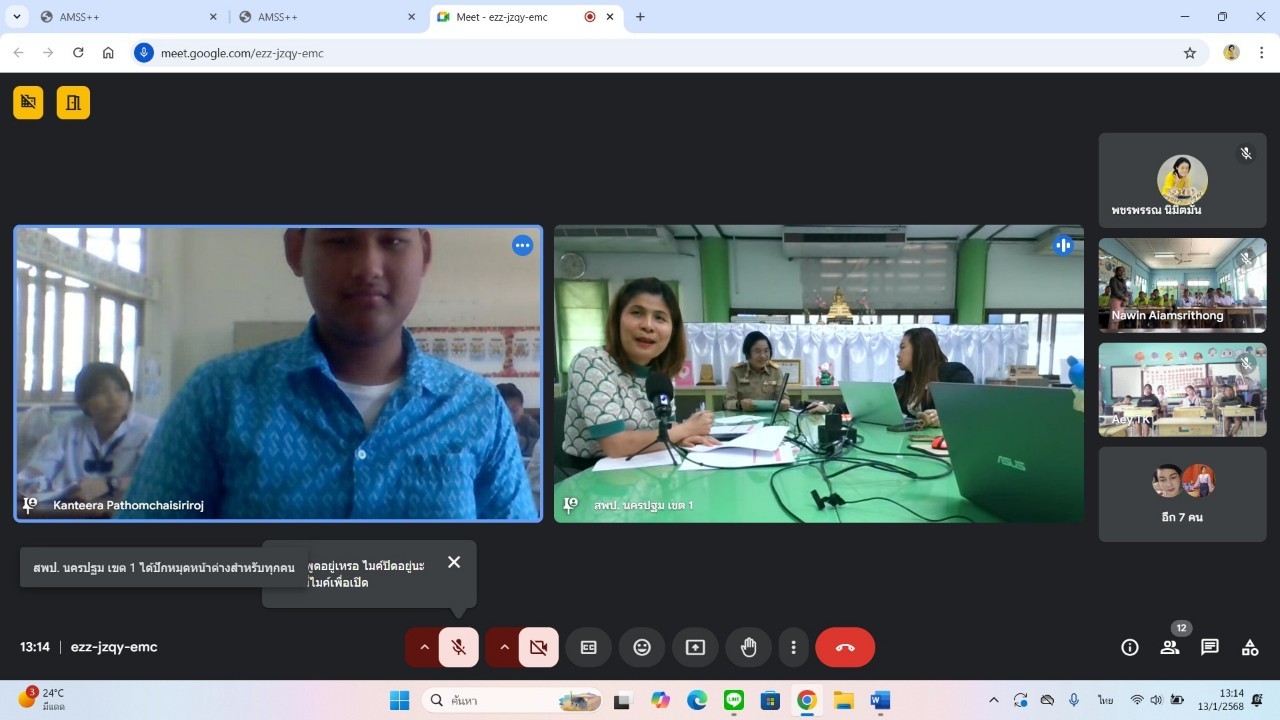Open a new browser tab
Image resolution: width=1280 pixels, height=720 pixels.
click(640, 17)
